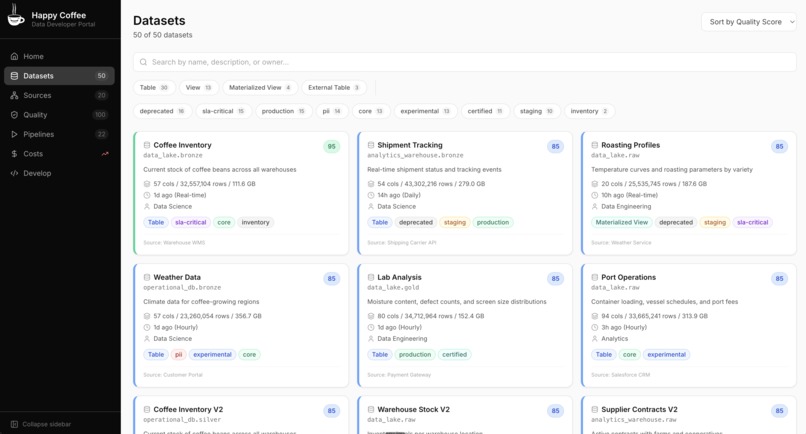806x434 pixels.
Task: Click the icon beside Port Operations title
Action: coord(595,277)
